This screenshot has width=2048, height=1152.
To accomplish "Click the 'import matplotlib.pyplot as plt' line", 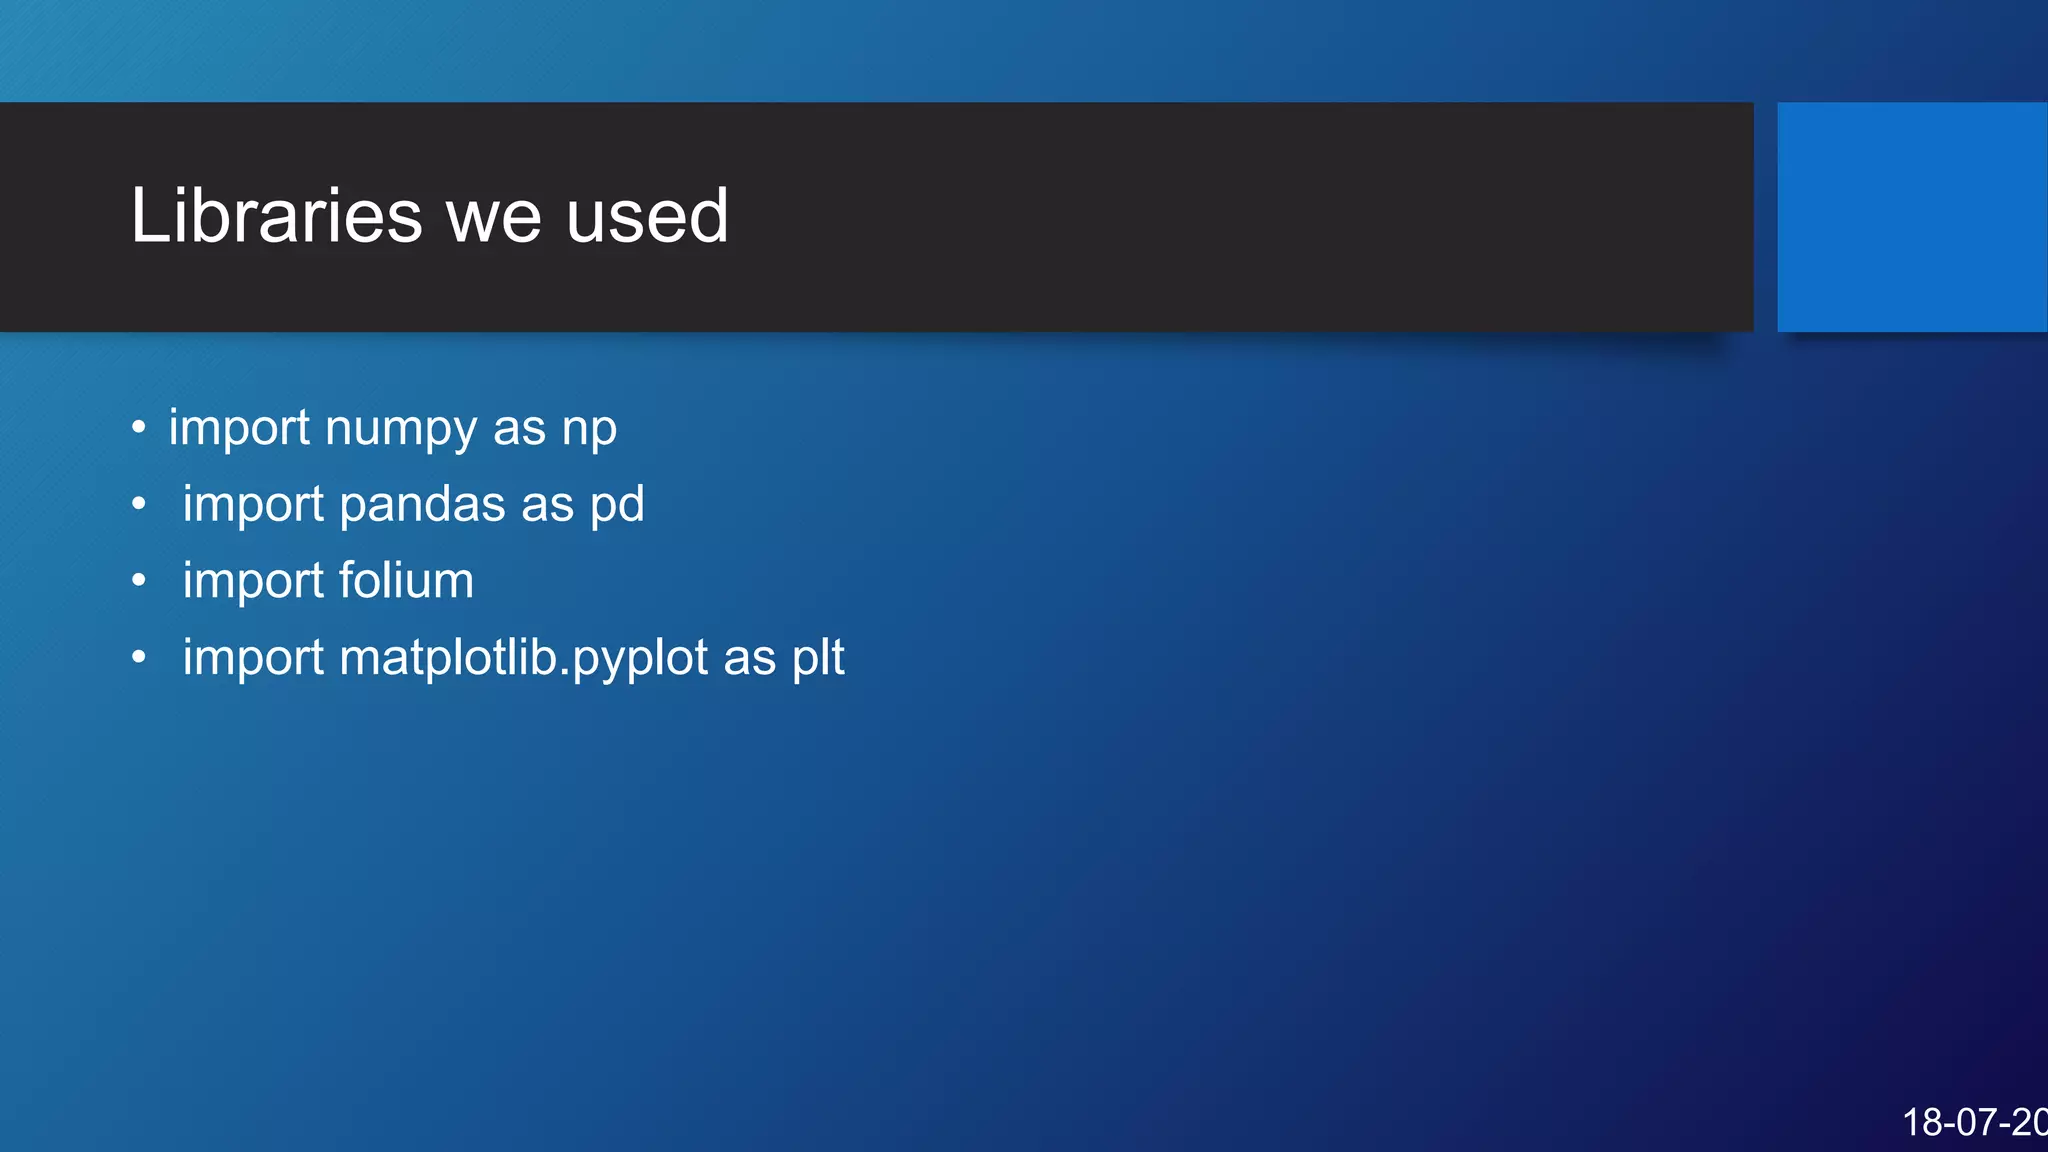I will (x=513, y=658).
